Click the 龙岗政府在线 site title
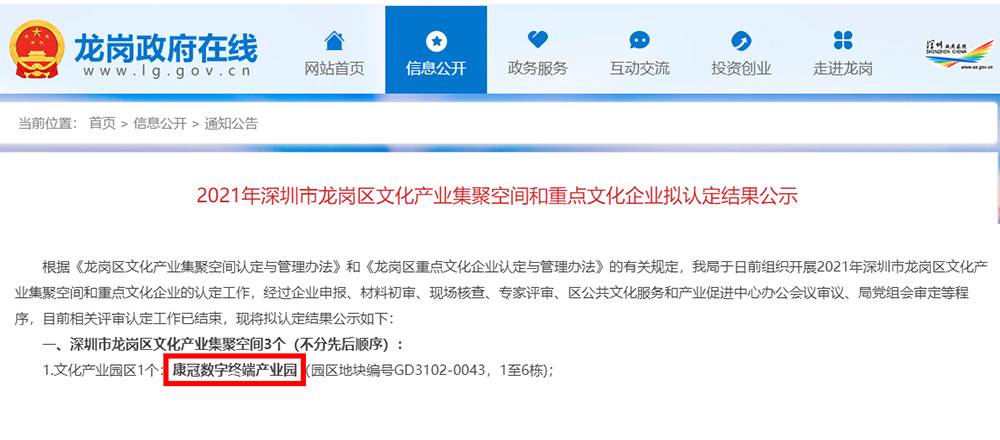This screenshot has width=1000, height=440. pyautogui.click(x=166, y=48)
